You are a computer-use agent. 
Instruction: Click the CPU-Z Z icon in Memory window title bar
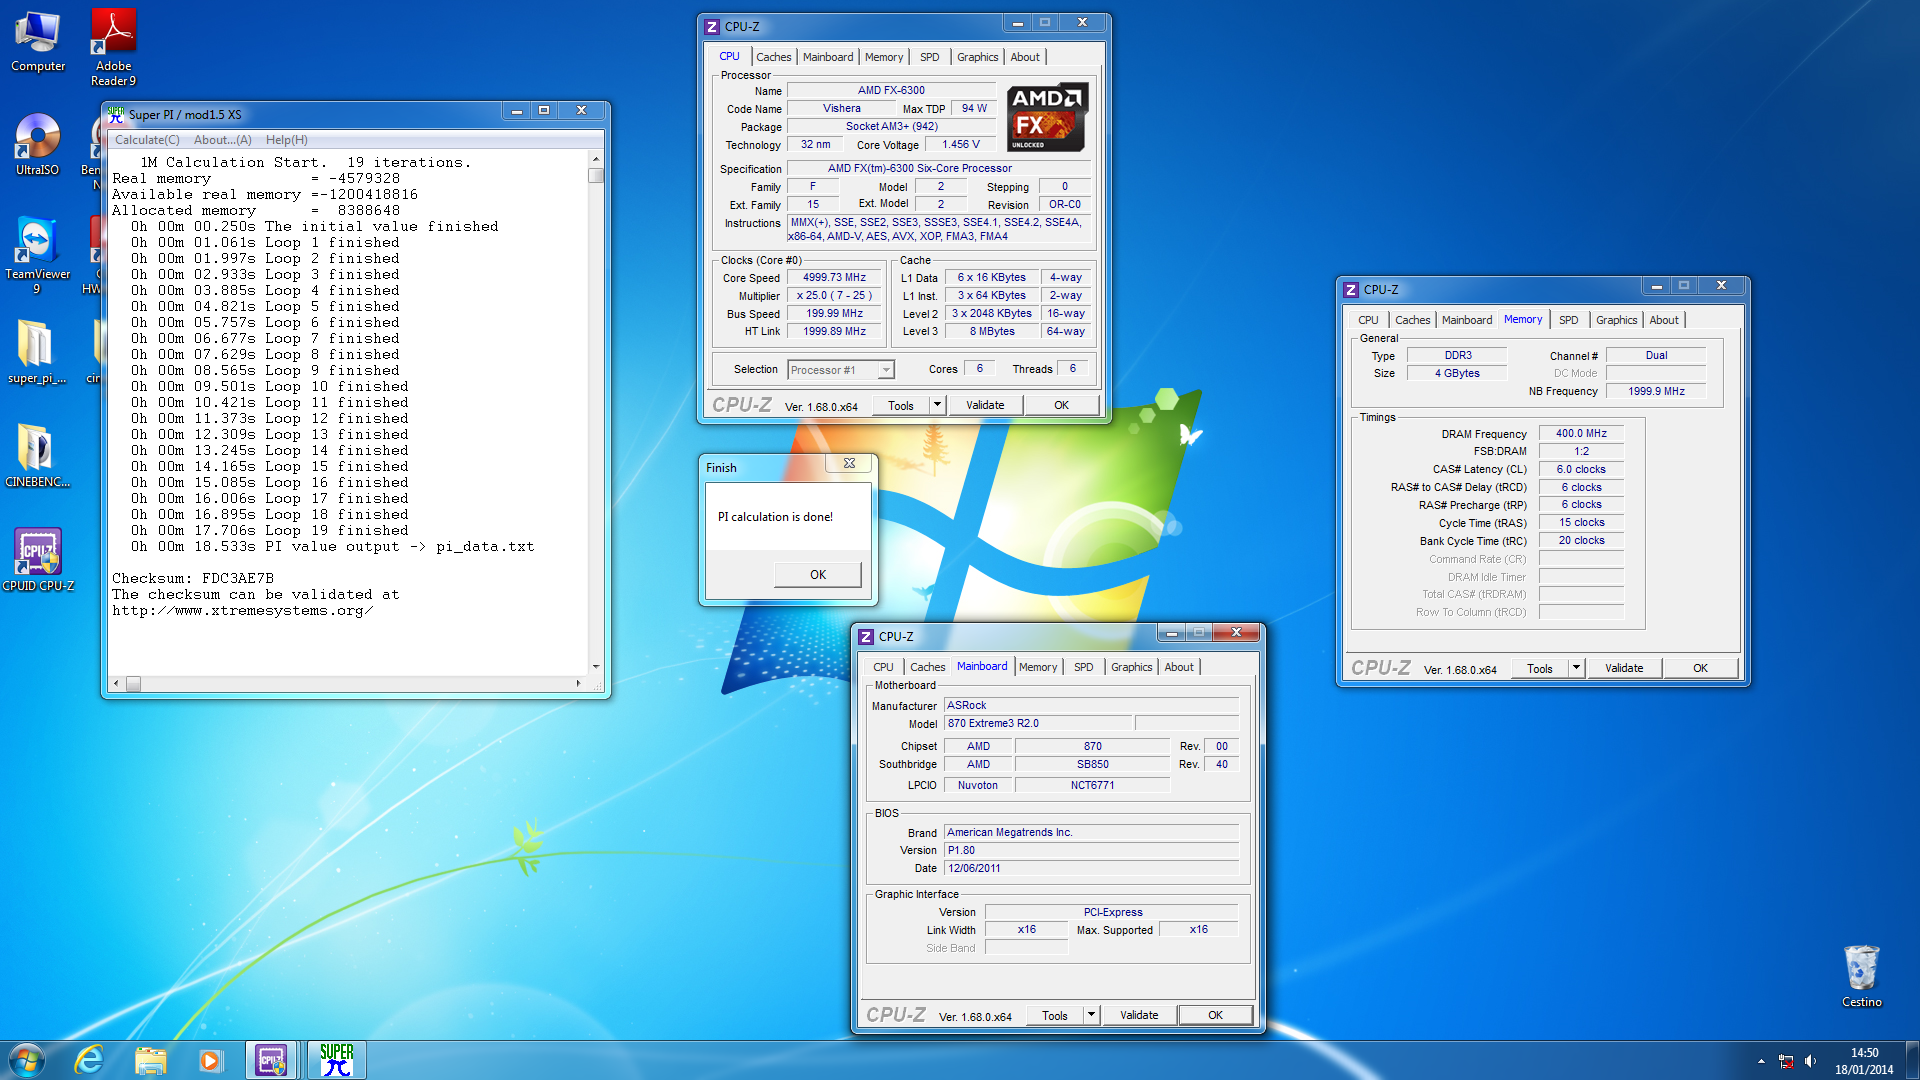point(1351,289)
